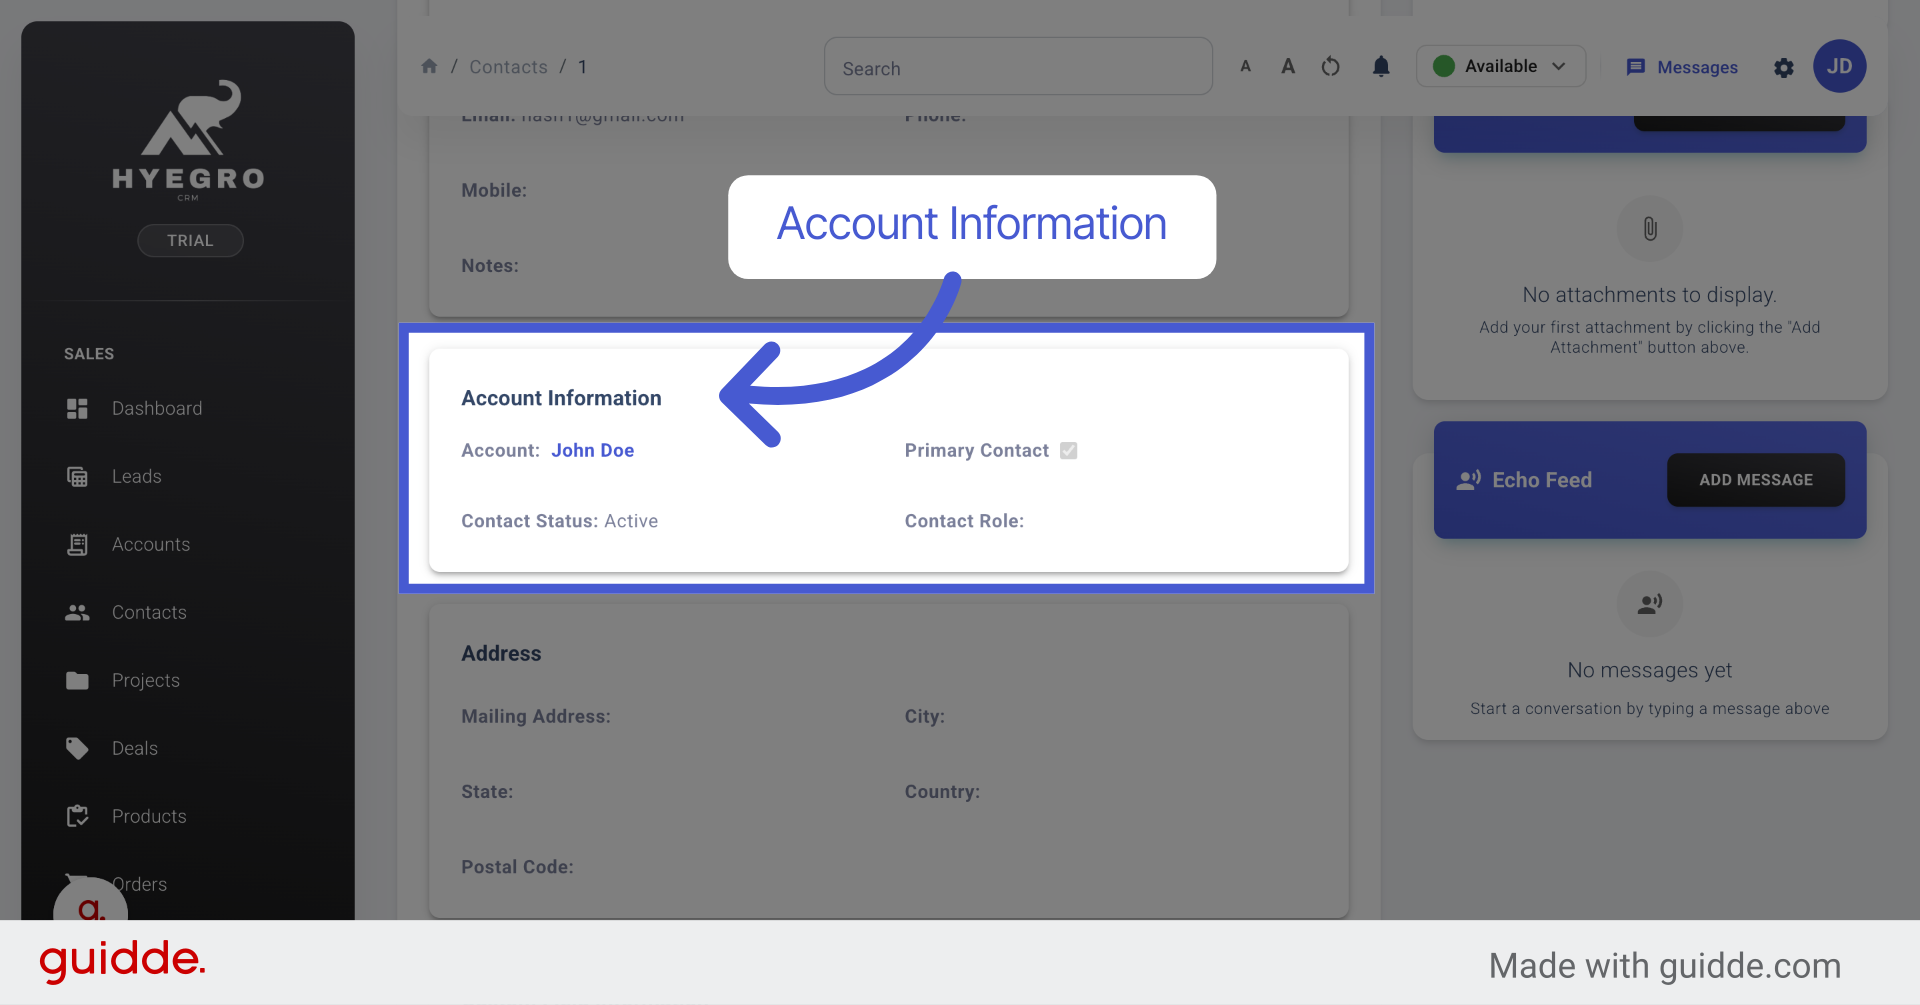Open Accounts using its sidebar icon
1920x1005 pixels.
(x=77, y=544)
